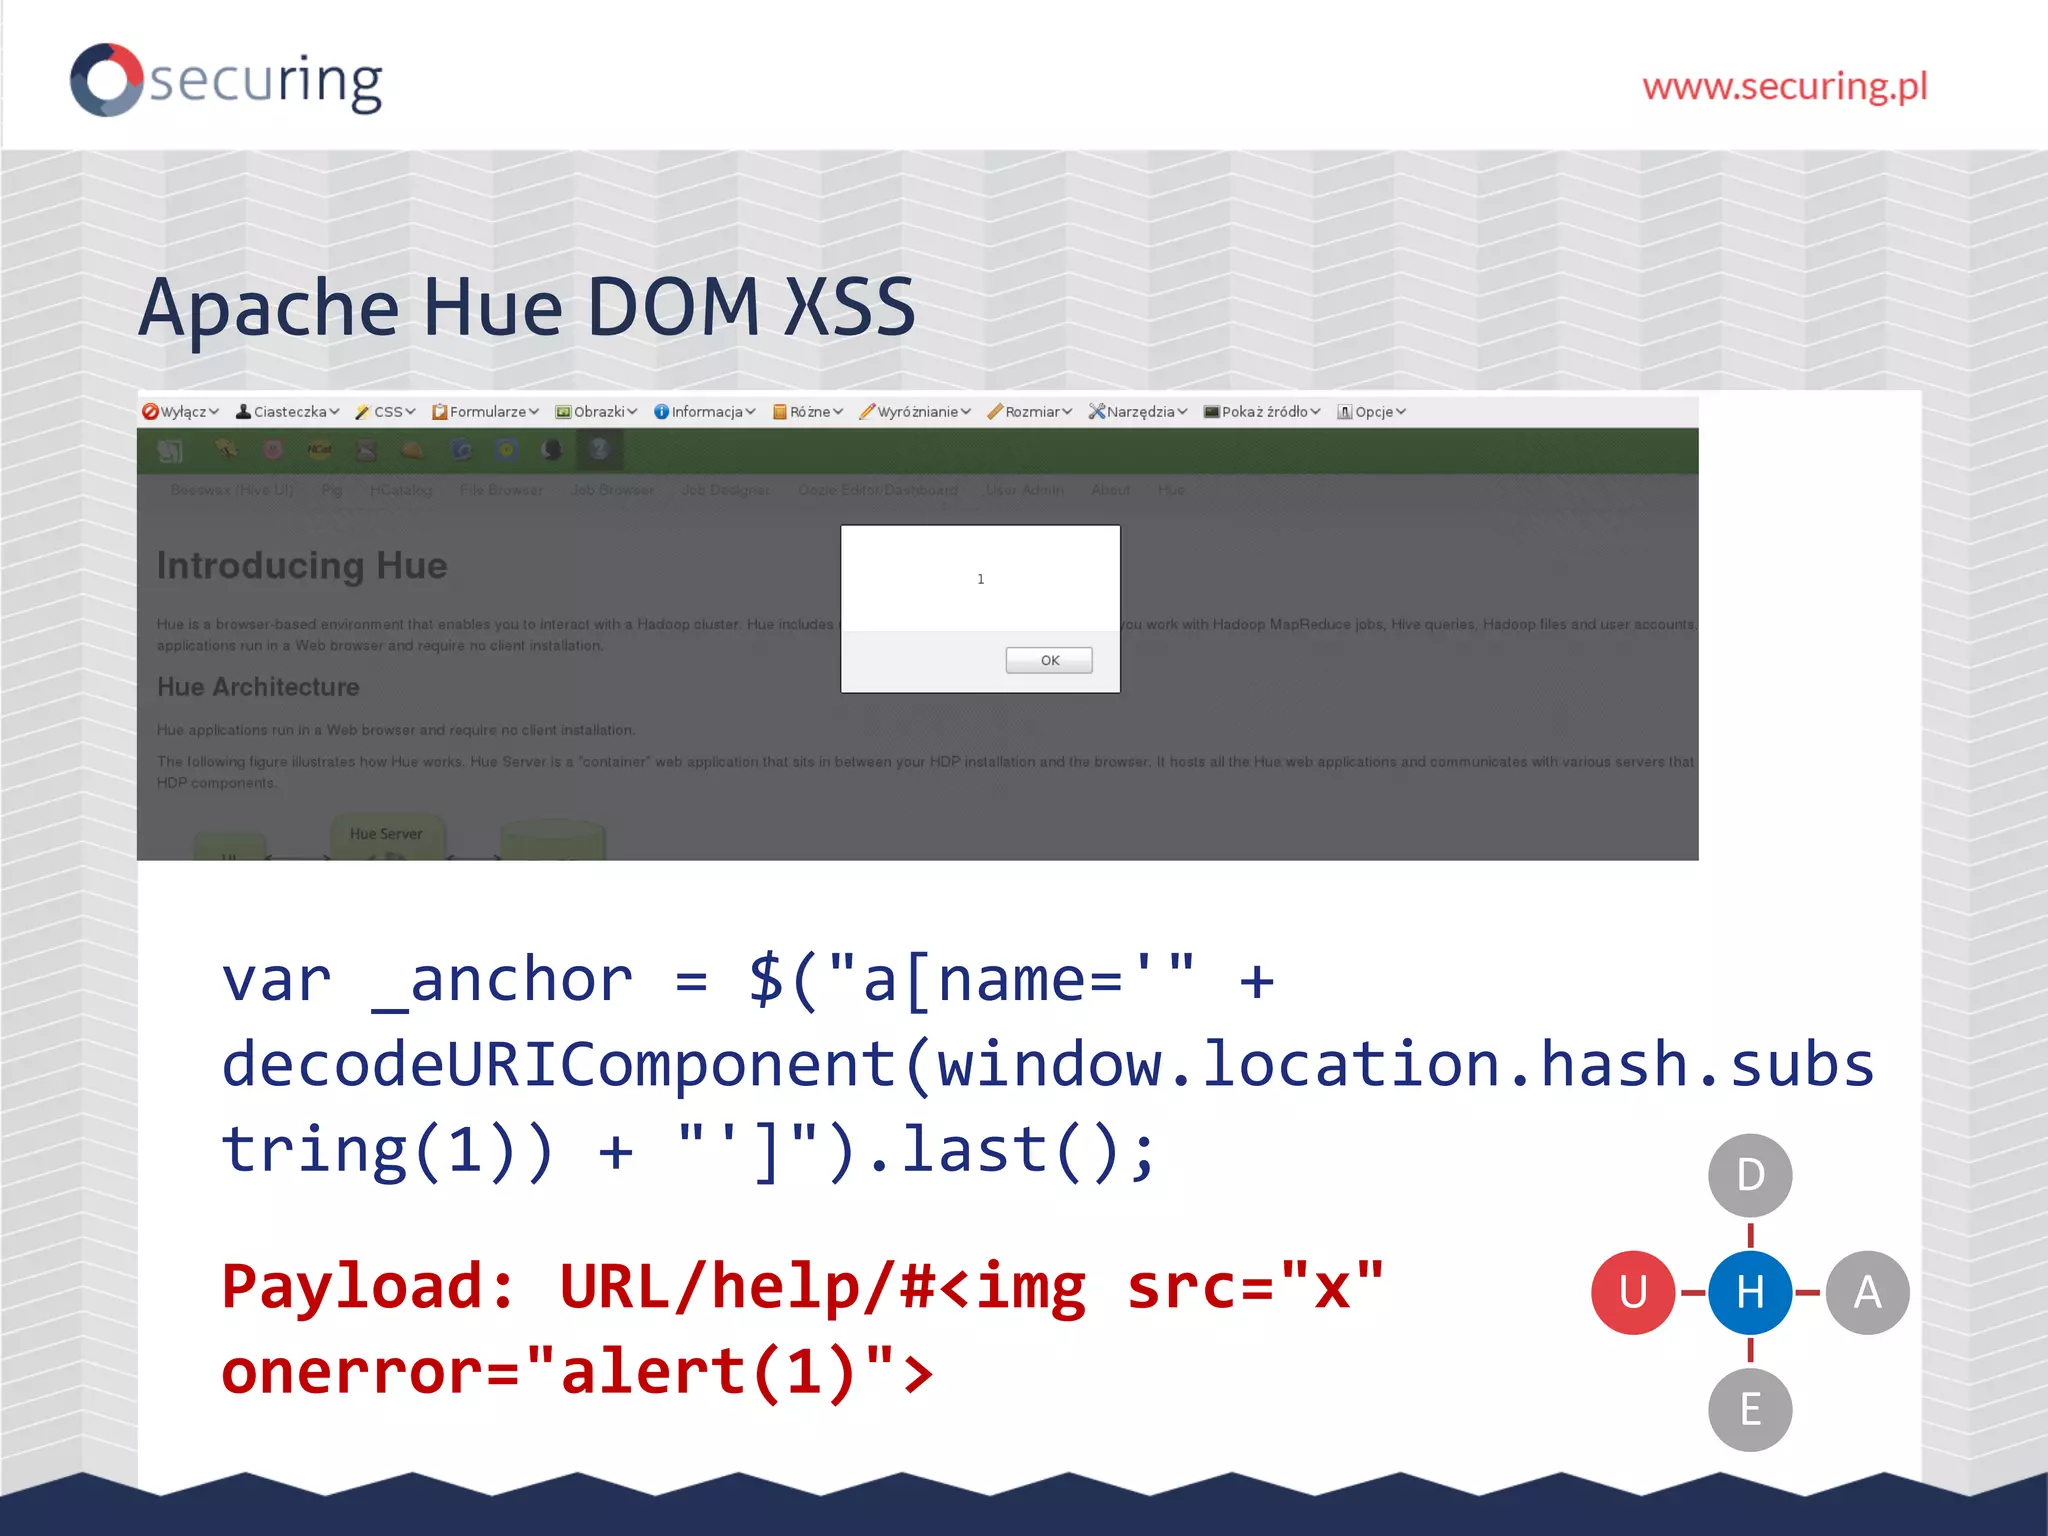This screenshot has width=2048, height=1536.
Task: Expand the CSS toolbar menu
Action: [x=385, y=411]
